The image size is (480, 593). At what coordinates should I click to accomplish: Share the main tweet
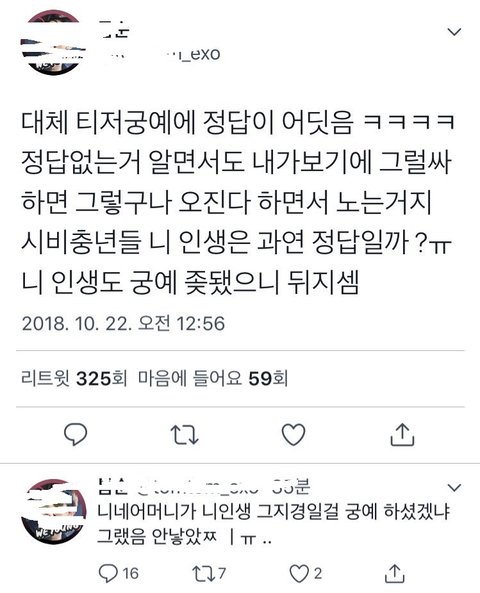coord(402,434)
